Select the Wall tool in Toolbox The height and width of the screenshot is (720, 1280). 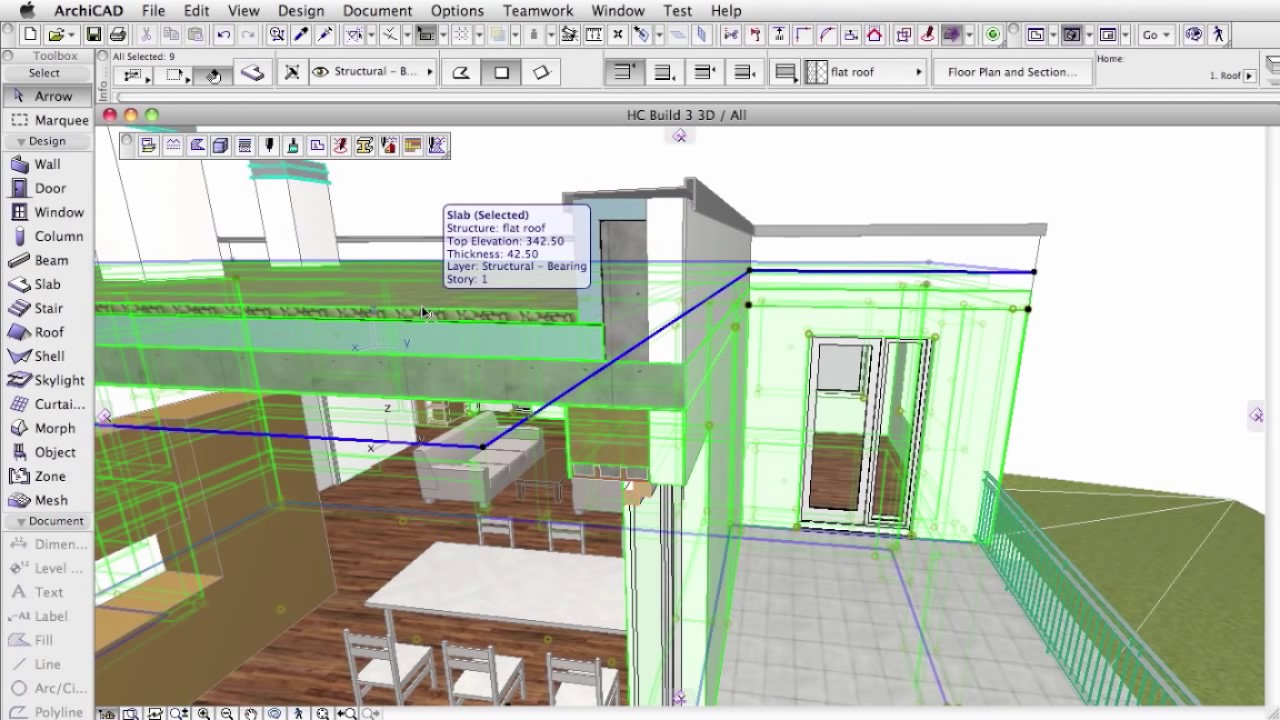tap(47, 164)
